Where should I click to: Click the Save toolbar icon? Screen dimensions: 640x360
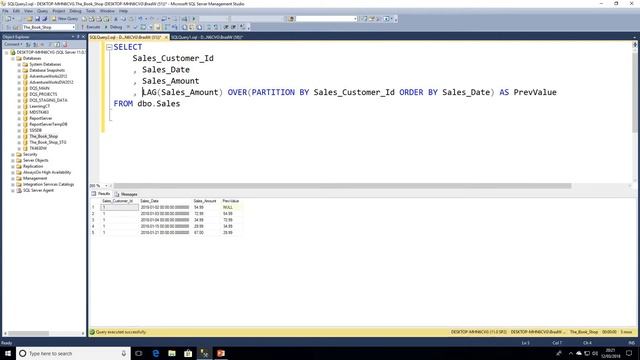click(38, 19)
